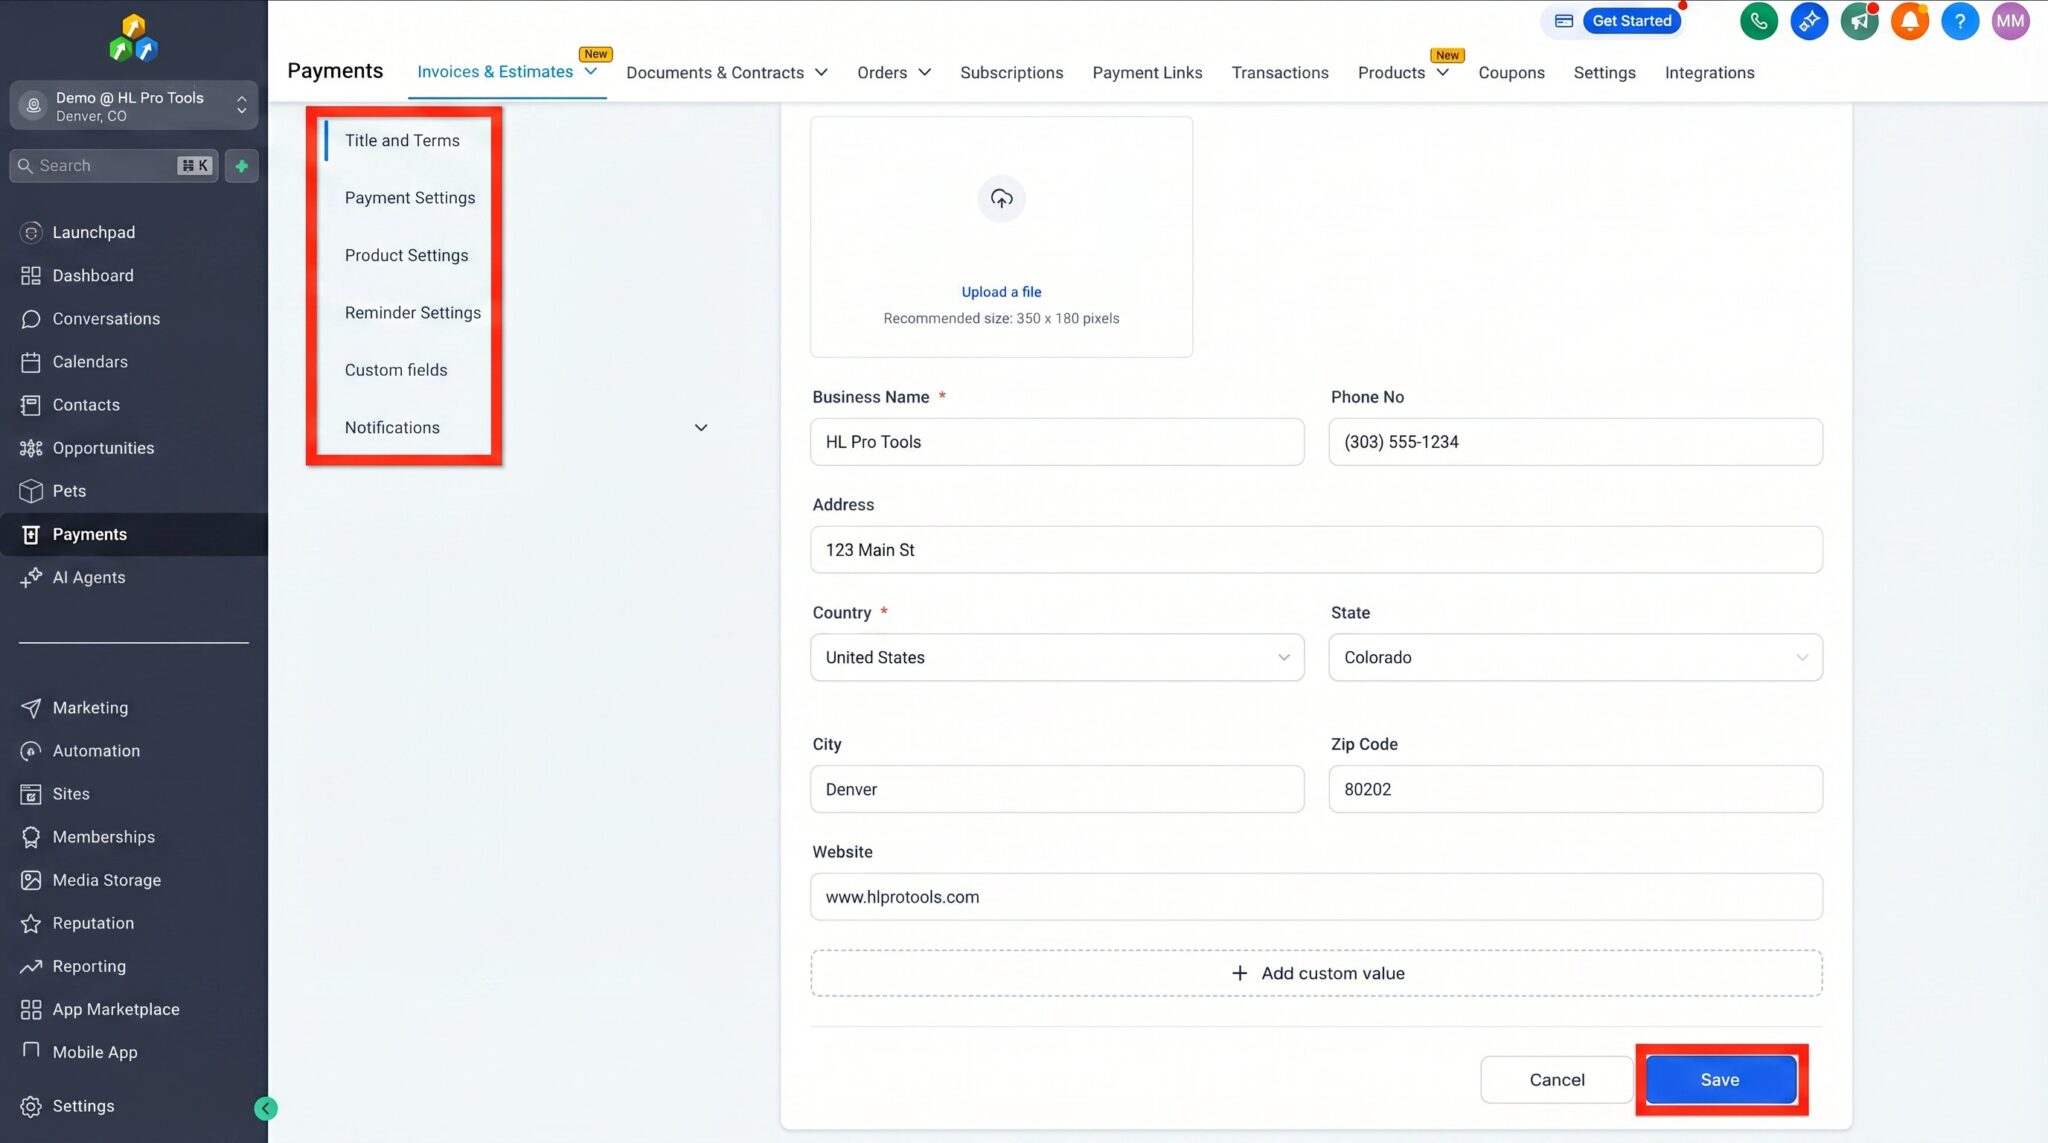2048x1143 pixels.
Task: Click the blue help question mark icon
Action: (1960, 21)
